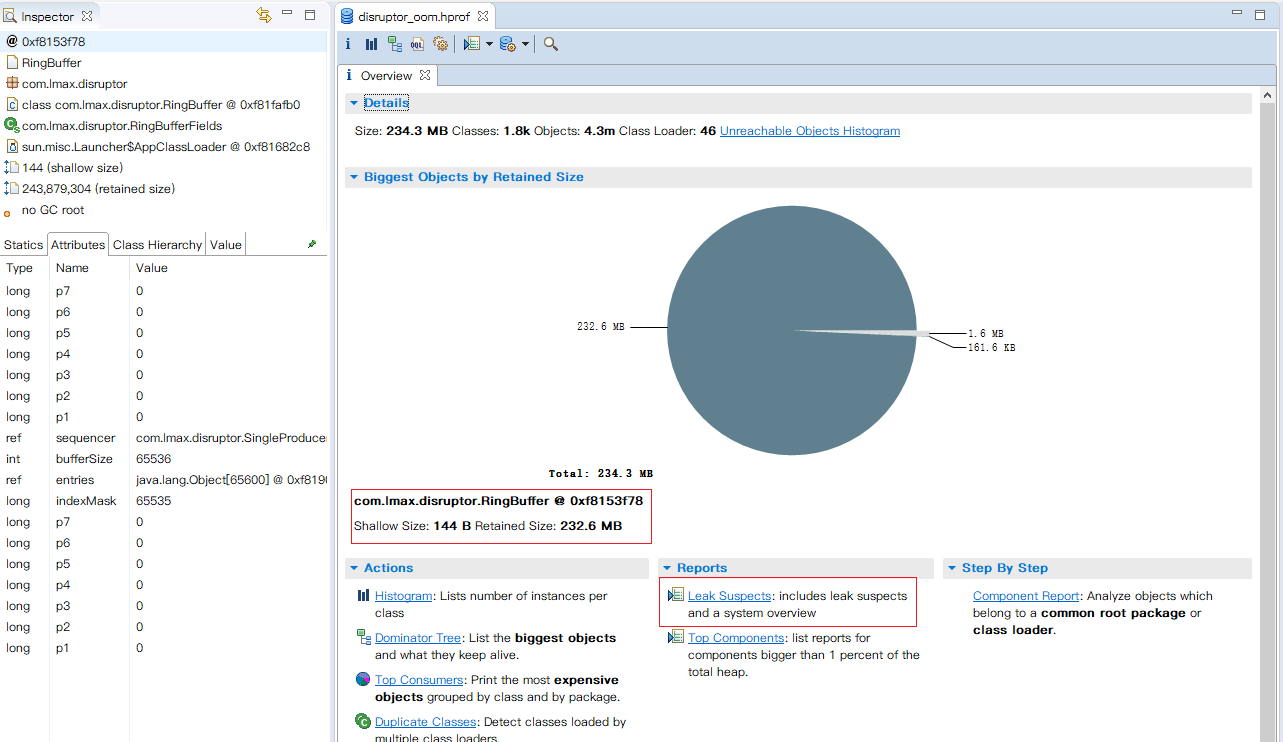Open the Dominator Tree link
This screenshot has width=1283, height=742.
pyautogui.click(x=418, y=637)
